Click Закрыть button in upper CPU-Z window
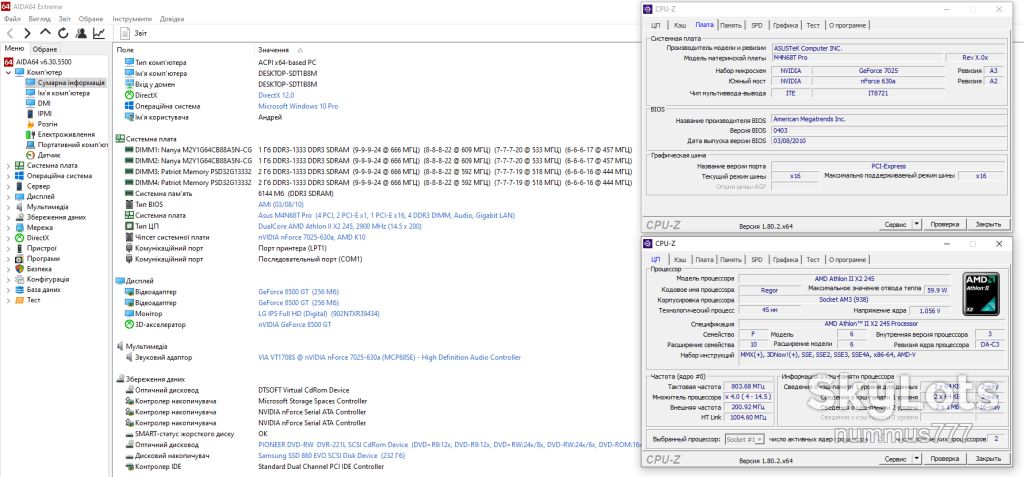 click(x=988, y=224)
